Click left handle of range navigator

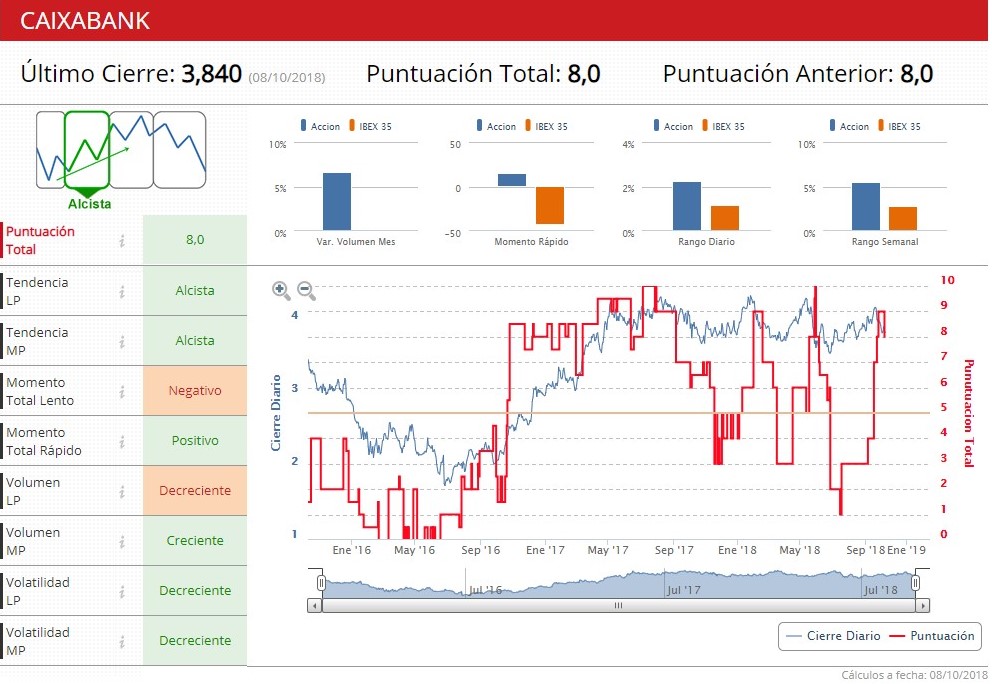pyautogui.click(x=321, y=583)
